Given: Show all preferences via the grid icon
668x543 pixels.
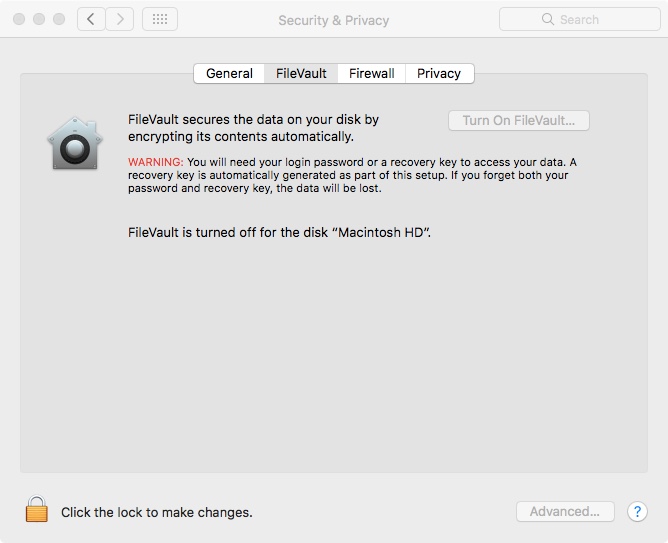Looking at the screenshot, I should (x=160, y=19).
